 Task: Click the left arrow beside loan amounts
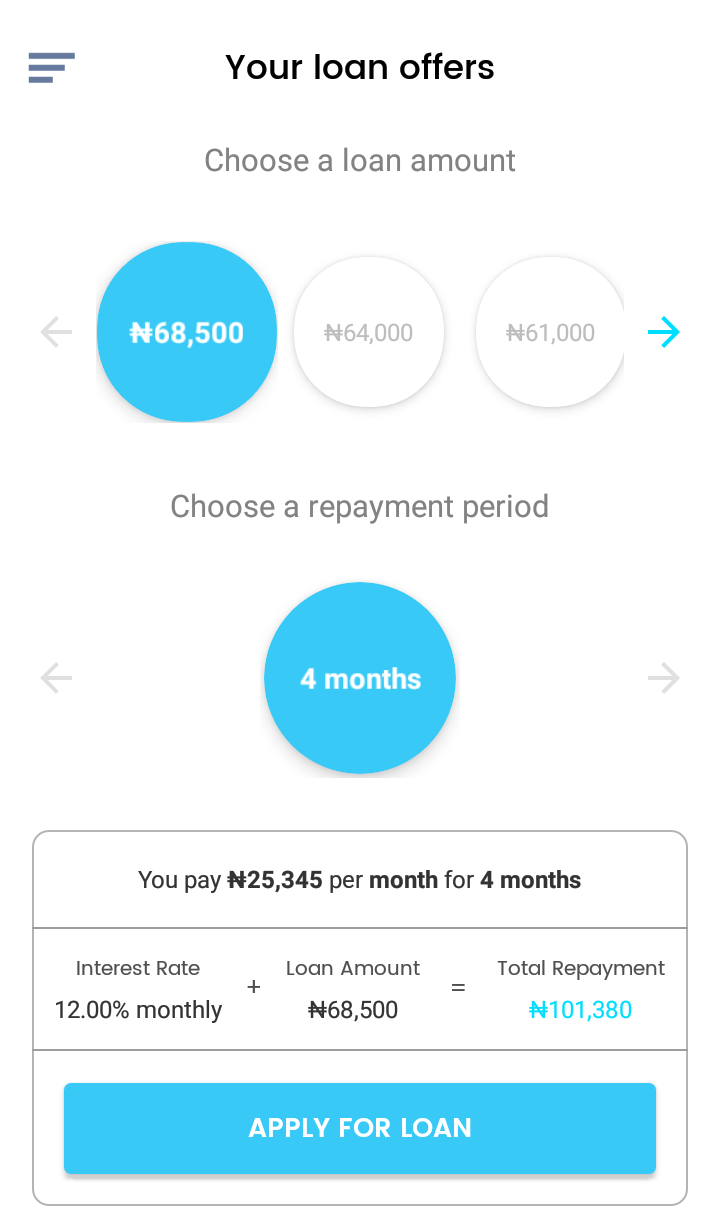pyautogui.click(x=55, y=332)
